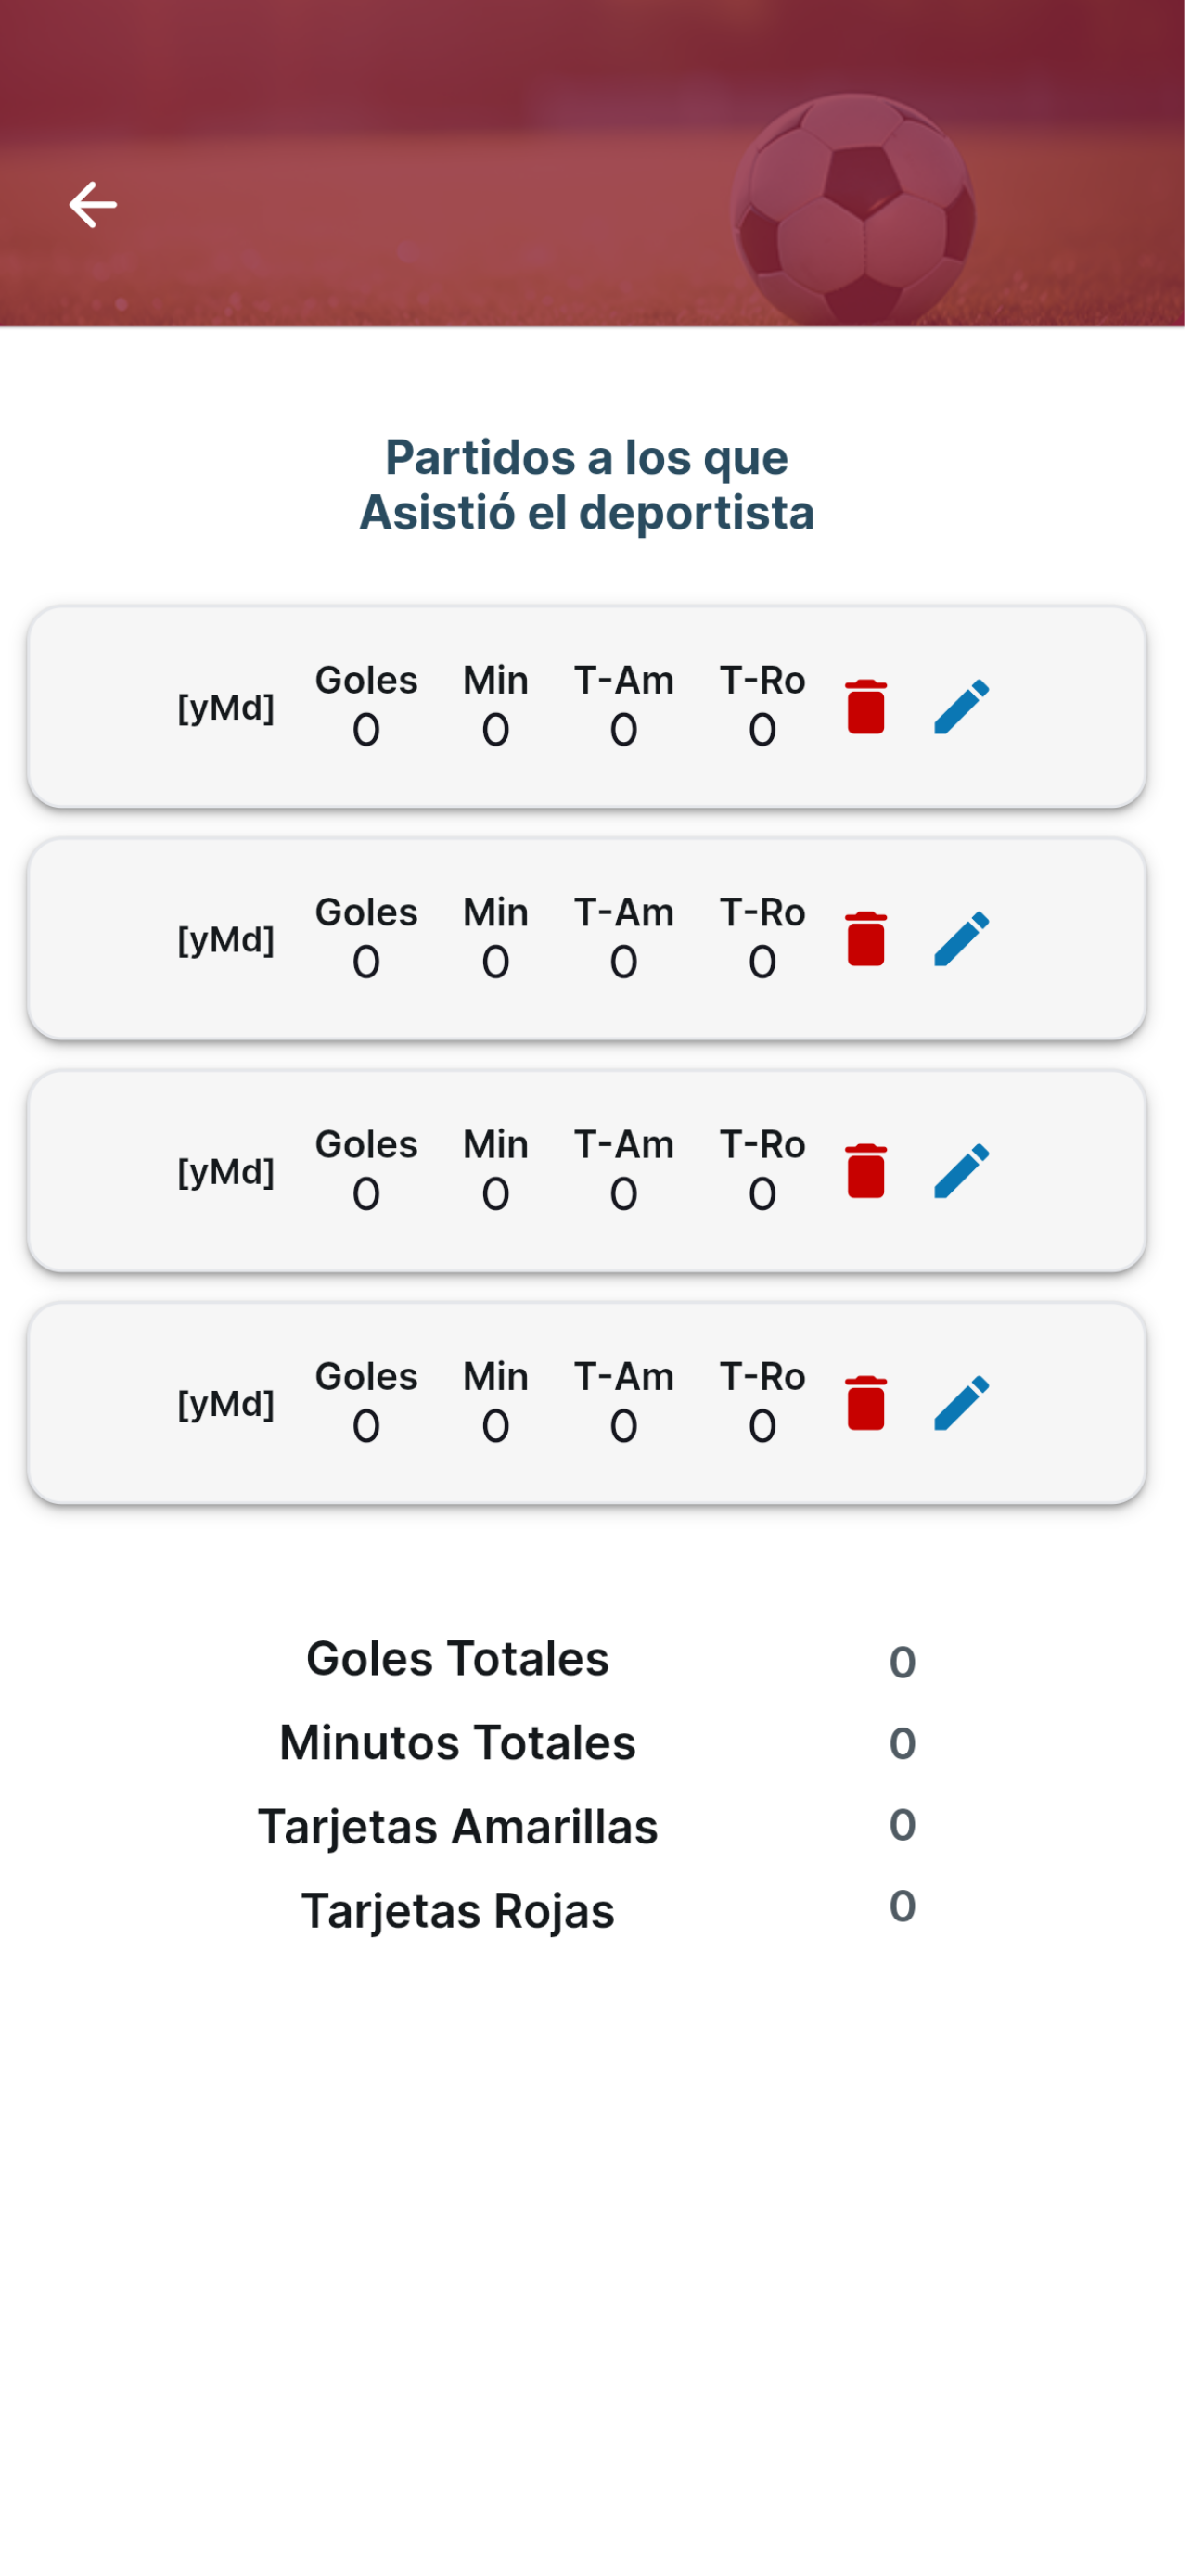Delete the first match record

click(866, 707)
